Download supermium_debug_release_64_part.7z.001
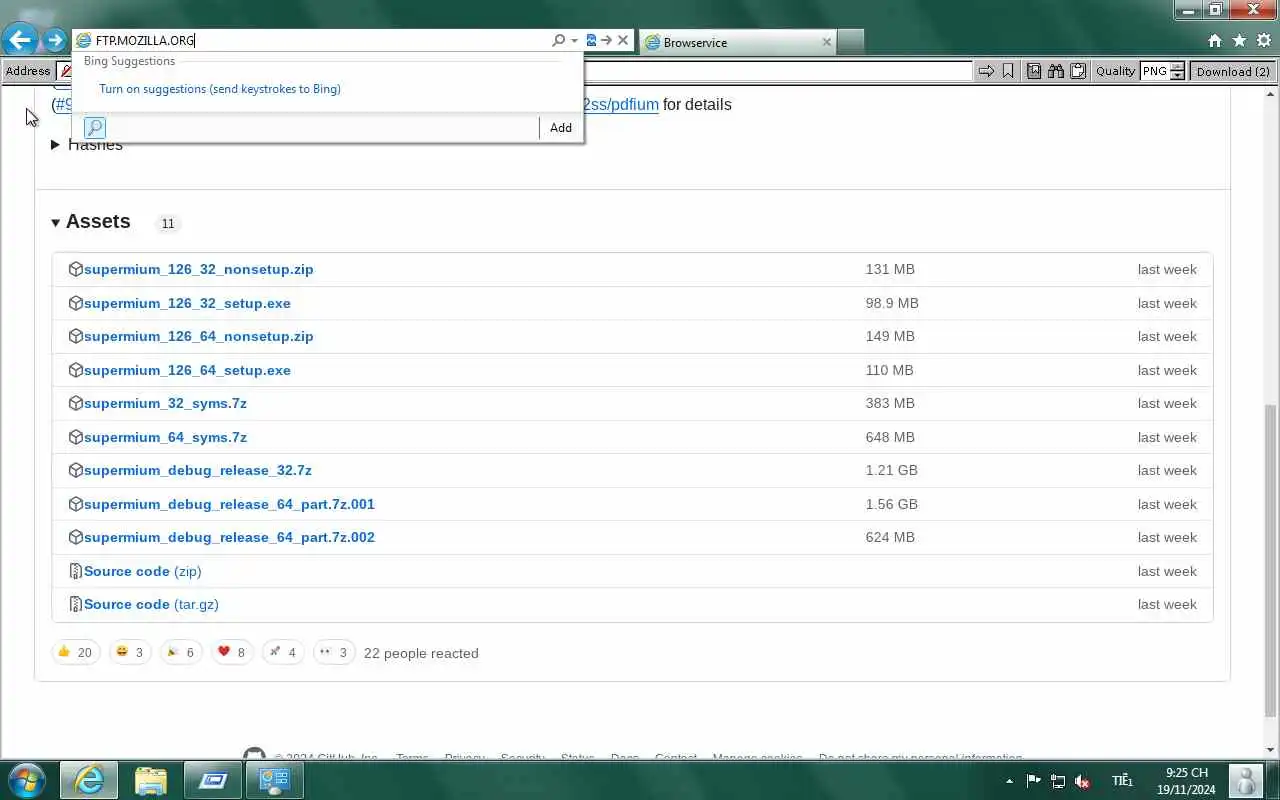 point(229,504)
